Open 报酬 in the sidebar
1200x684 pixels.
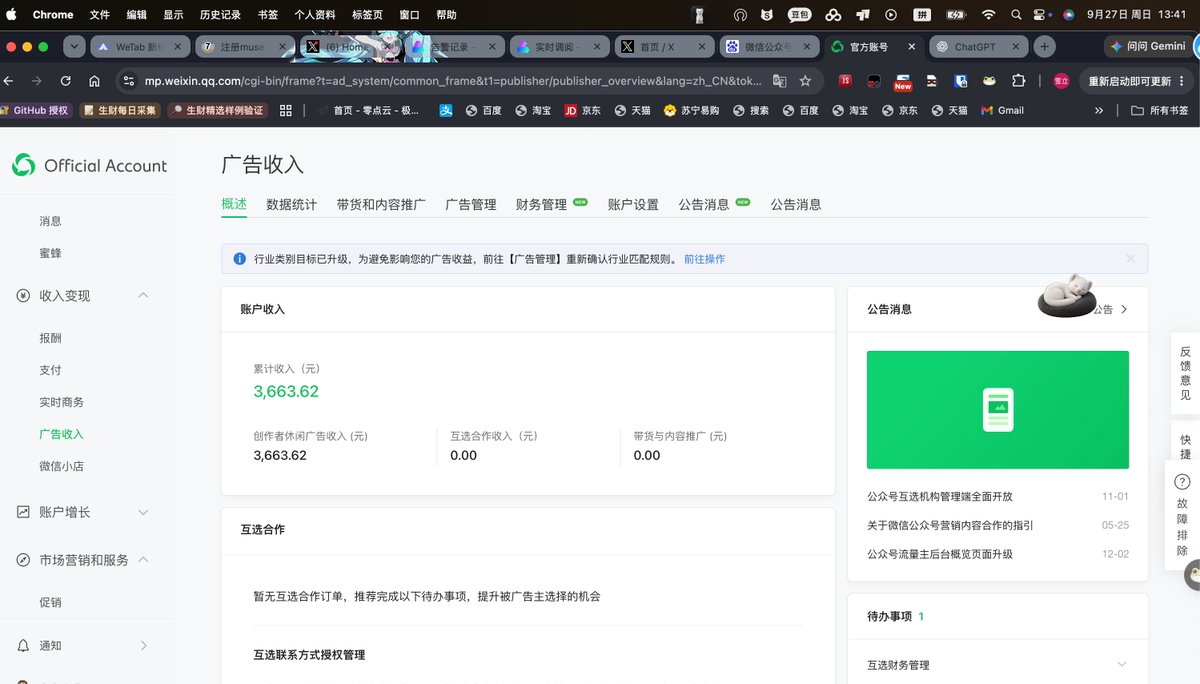[x=50, y=338]
